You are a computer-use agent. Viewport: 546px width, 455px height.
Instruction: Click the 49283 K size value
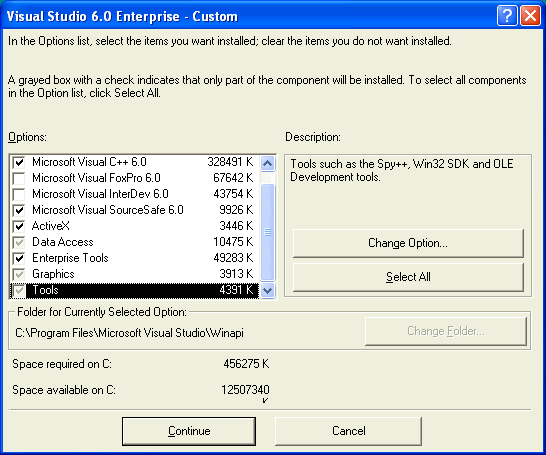(233, 258)
